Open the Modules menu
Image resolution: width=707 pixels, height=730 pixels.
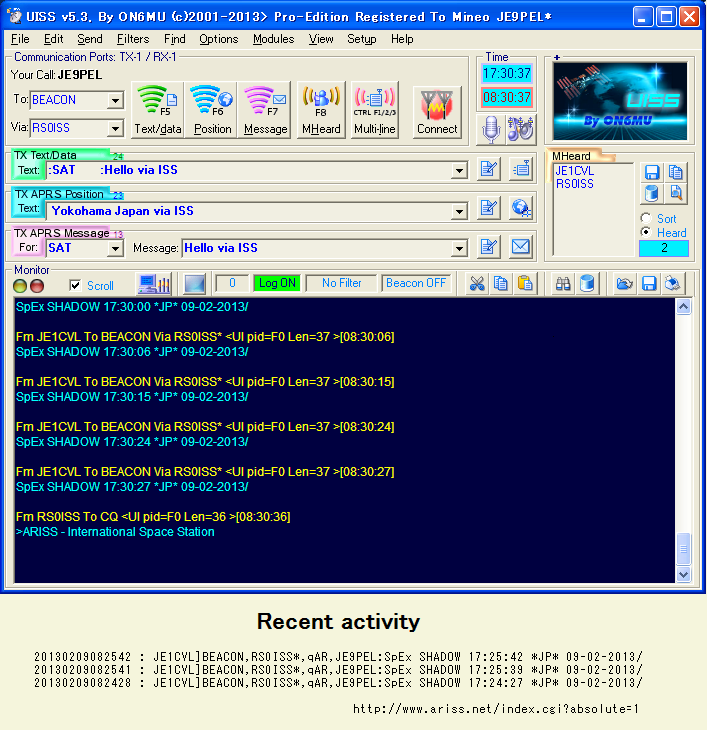pos(274,39)
